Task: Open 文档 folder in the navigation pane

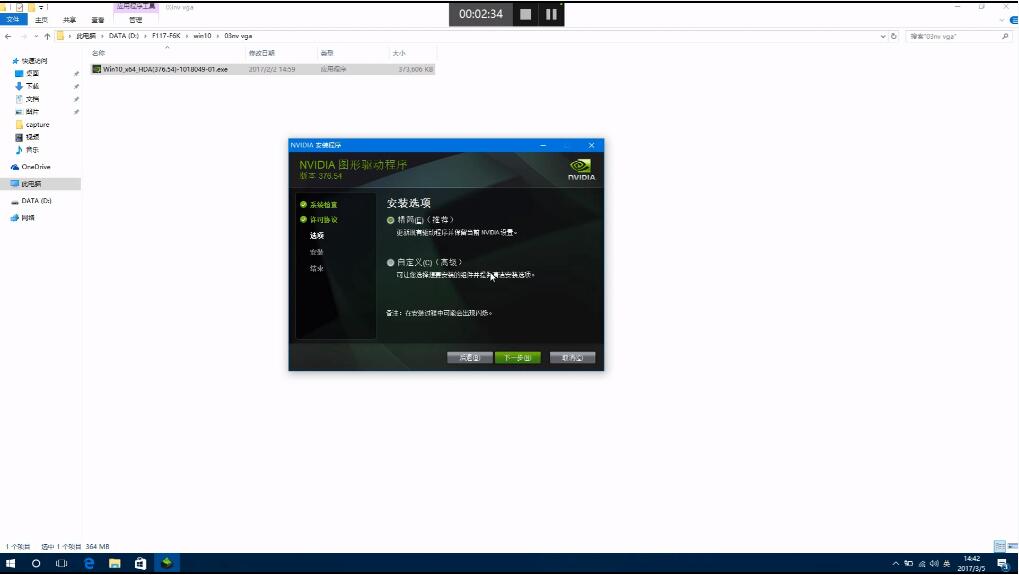Action: coord(32,99)
